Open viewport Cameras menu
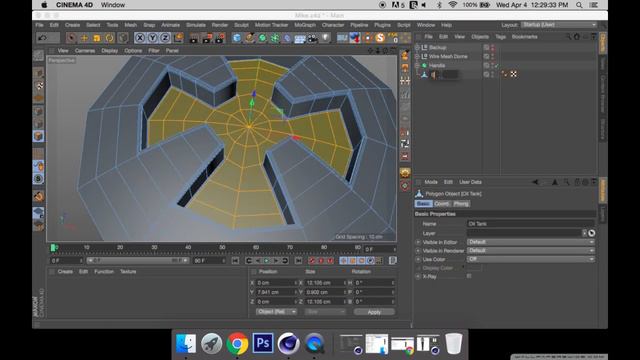Image resolution: width=640 pixels, height=360 pixels. click(85, 51)
